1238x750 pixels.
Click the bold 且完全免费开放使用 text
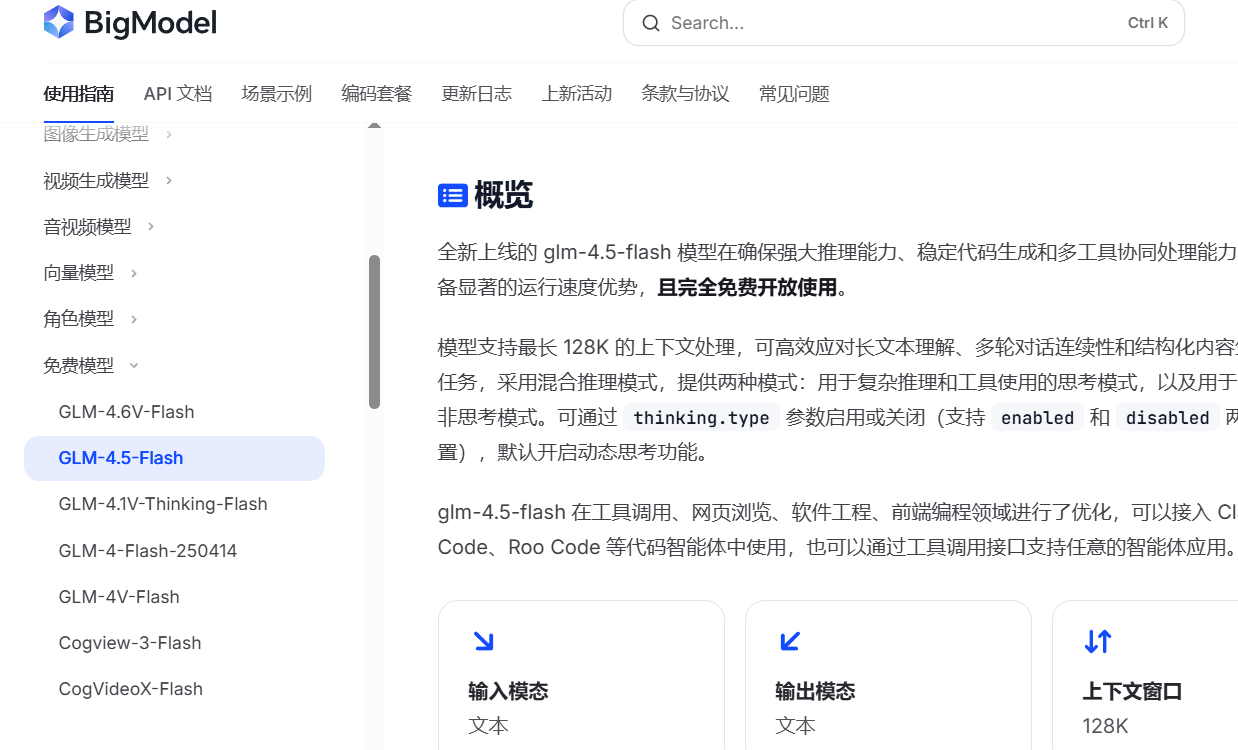[746, 288]
